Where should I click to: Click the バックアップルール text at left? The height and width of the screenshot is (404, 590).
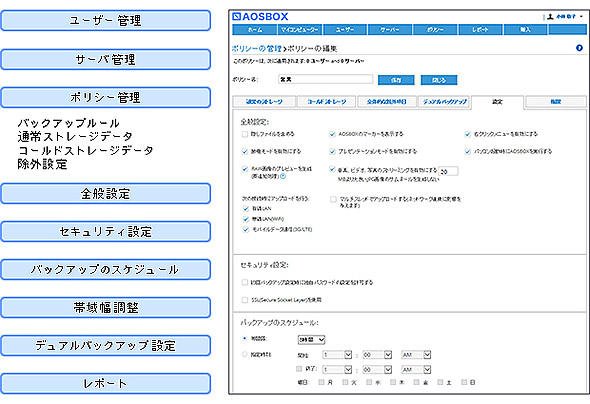coord(68,123)
